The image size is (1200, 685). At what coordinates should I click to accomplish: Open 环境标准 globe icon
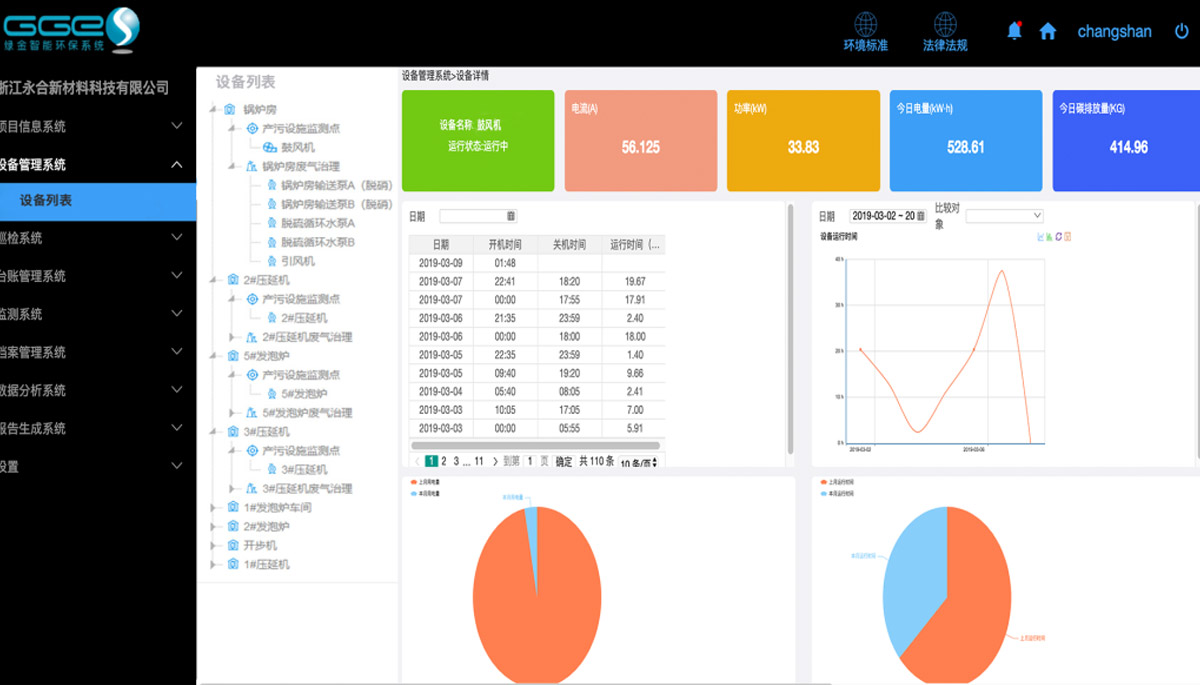coord(865,25)
